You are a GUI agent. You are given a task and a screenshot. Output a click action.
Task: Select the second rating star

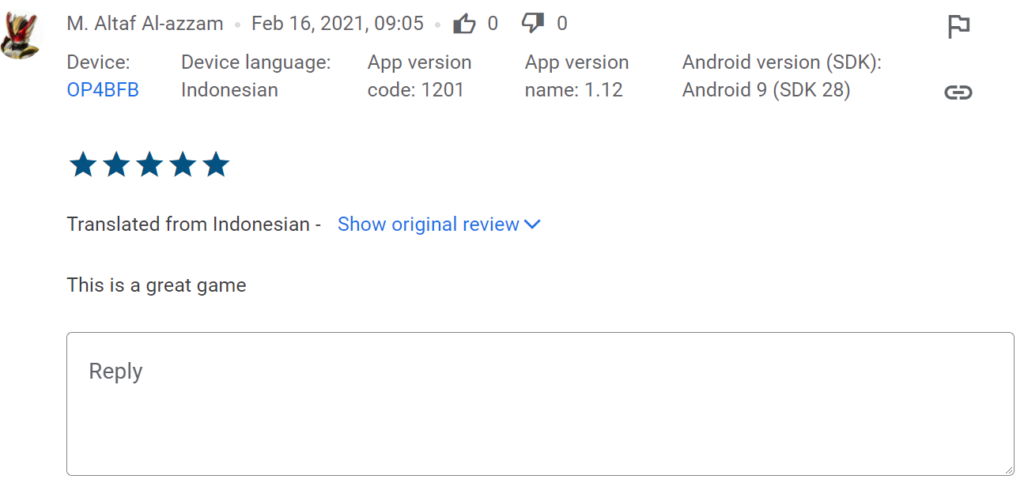(116, 165)
